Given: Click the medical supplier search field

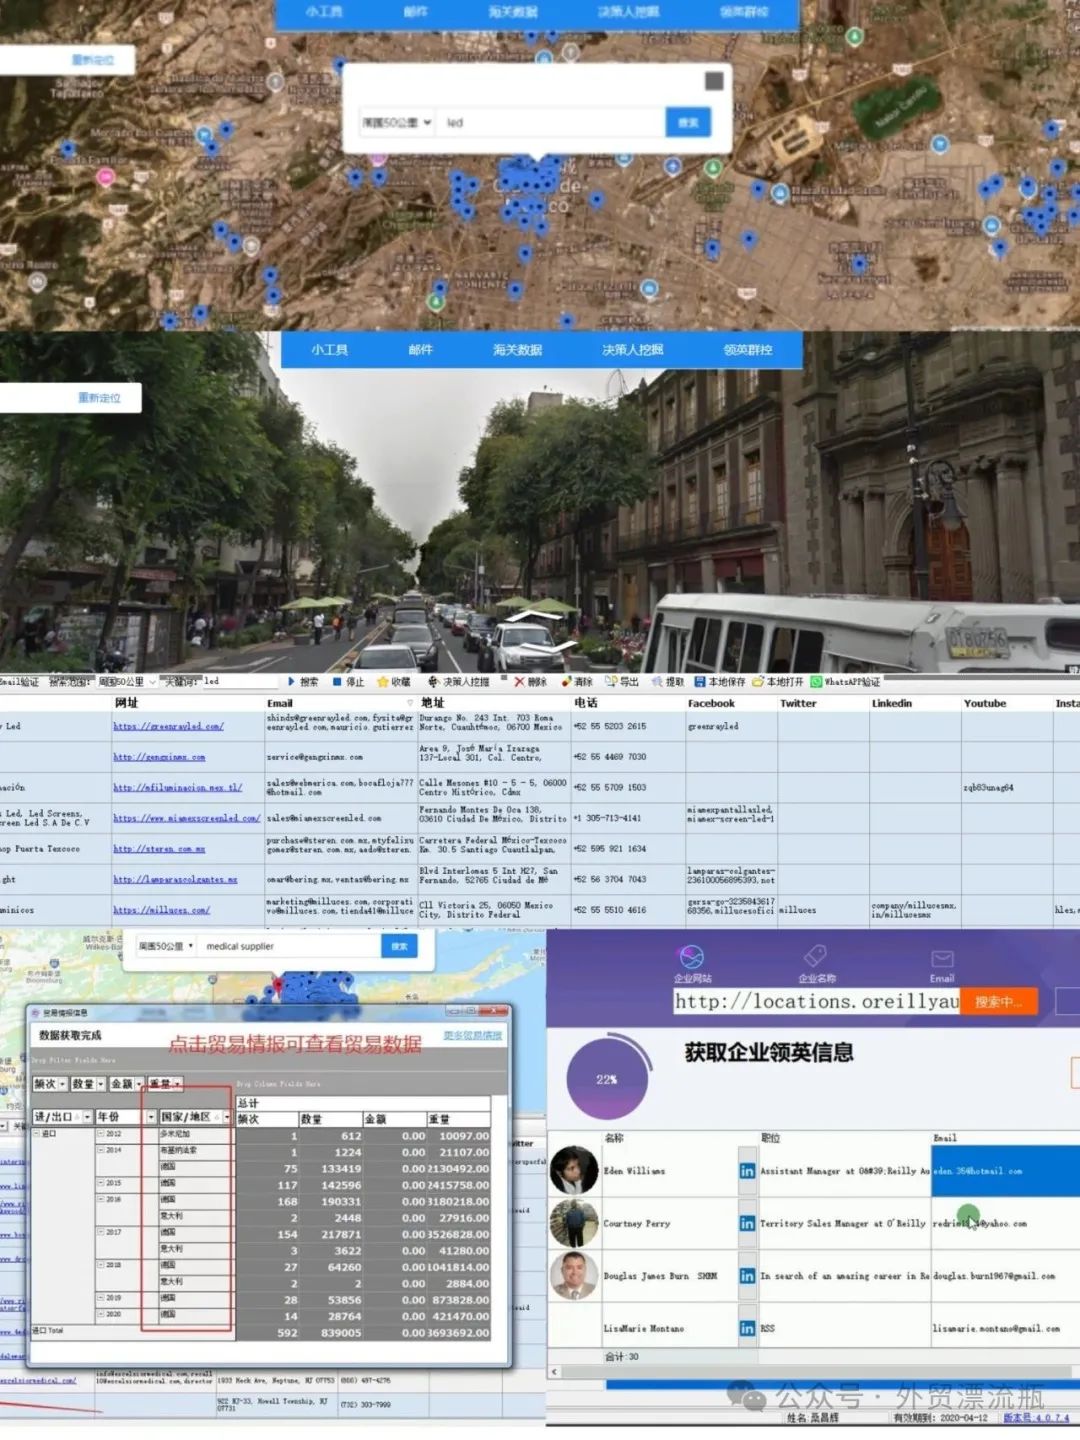Looking at the screenshot, I should 290,946.
